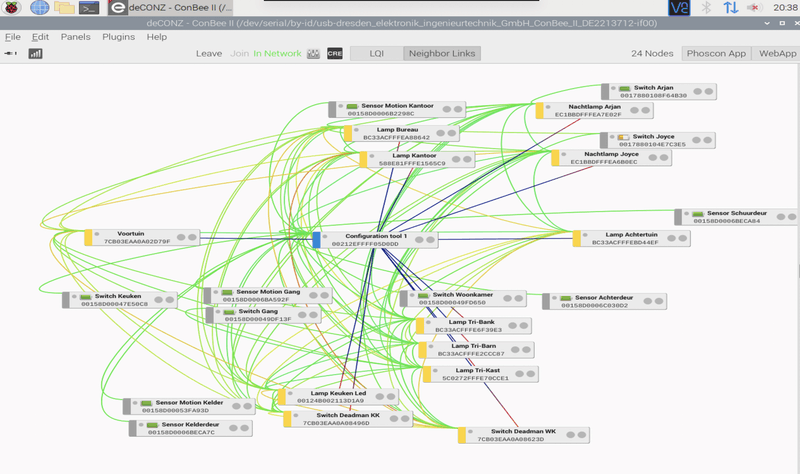Open the file manager folder icon

[x=64, y=8]
